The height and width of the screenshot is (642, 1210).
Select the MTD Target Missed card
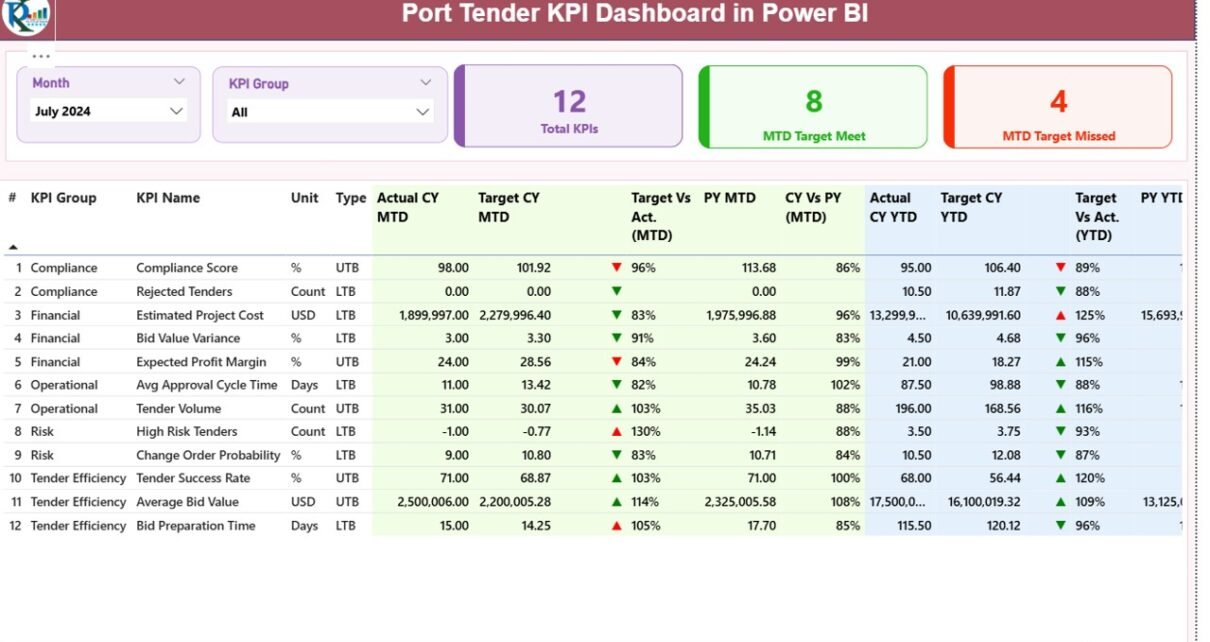(x=1058, y=107)
